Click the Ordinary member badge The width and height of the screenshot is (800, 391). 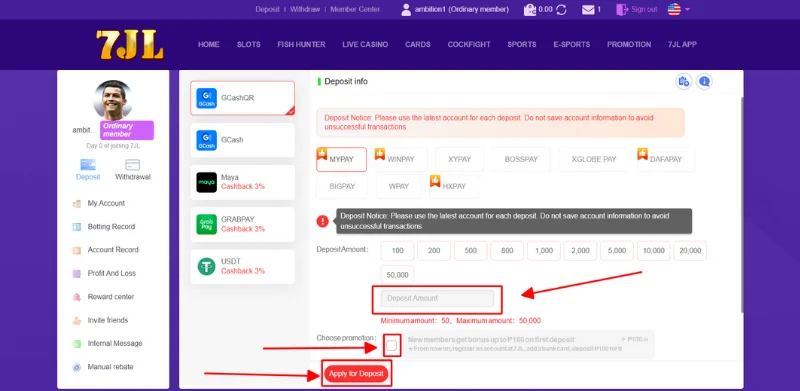127,130
